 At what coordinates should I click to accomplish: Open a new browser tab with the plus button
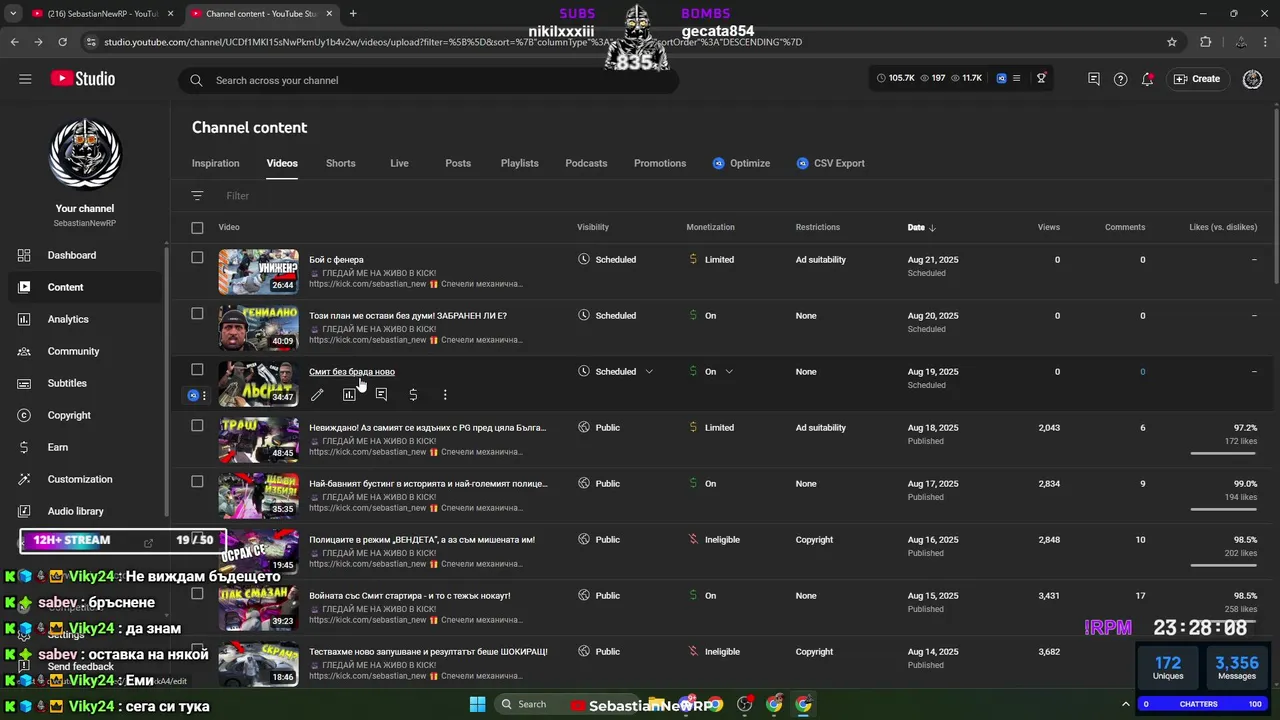(x=353, y=14)
